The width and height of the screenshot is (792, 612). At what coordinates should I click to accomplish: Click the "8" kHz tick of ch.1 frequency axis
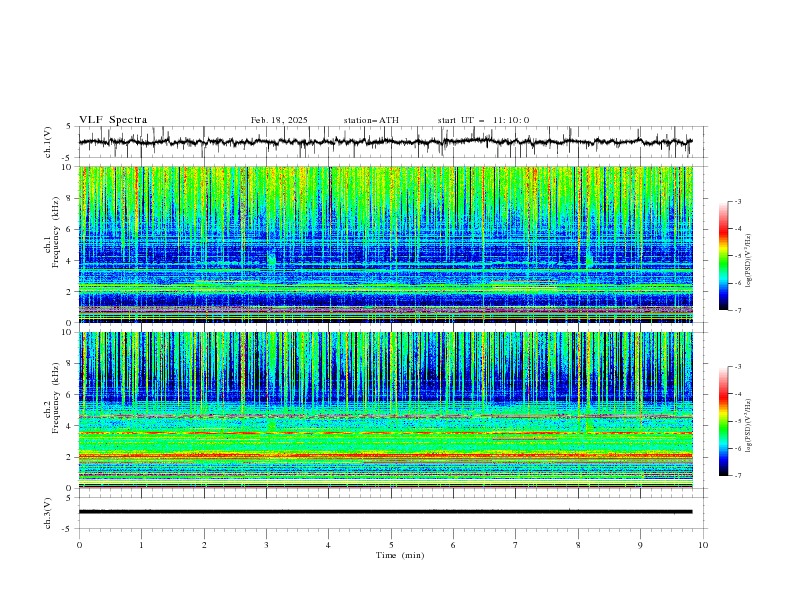[71, 198]
